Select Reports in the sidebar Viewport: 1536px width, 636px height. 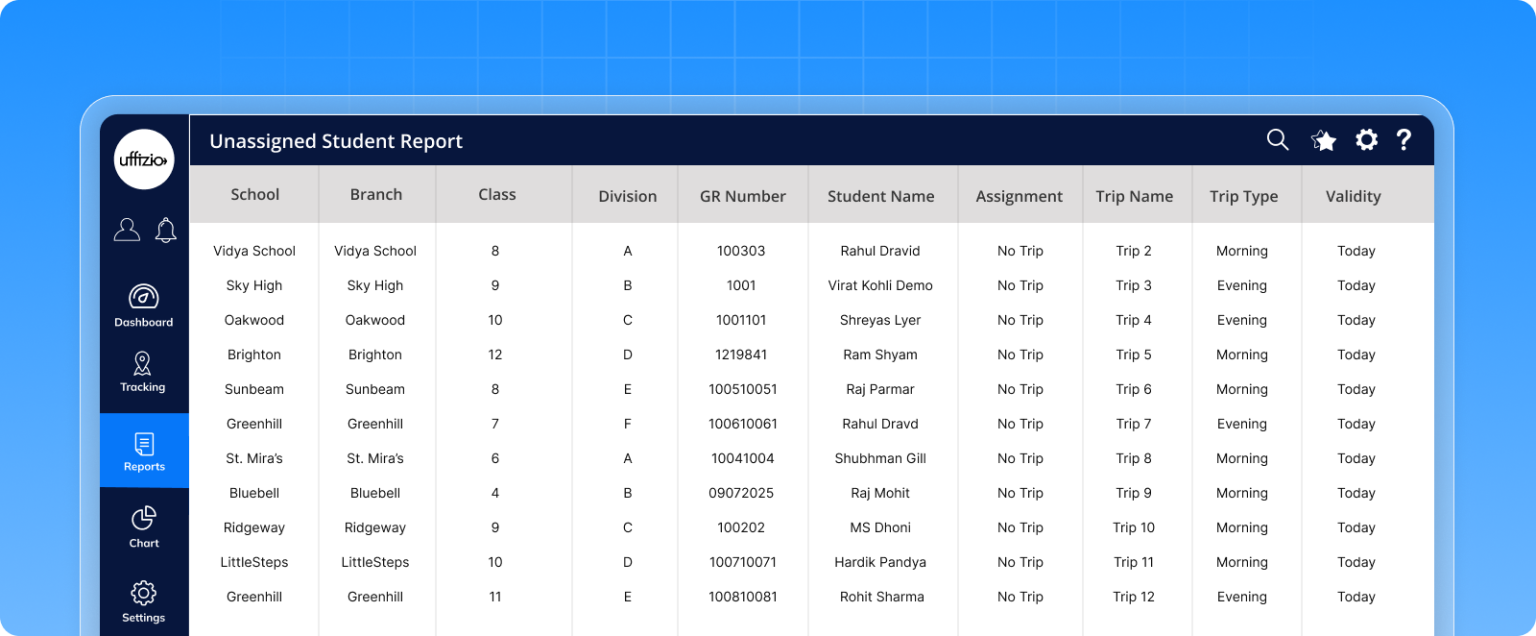pyautogui.click(x=144, y=451)
